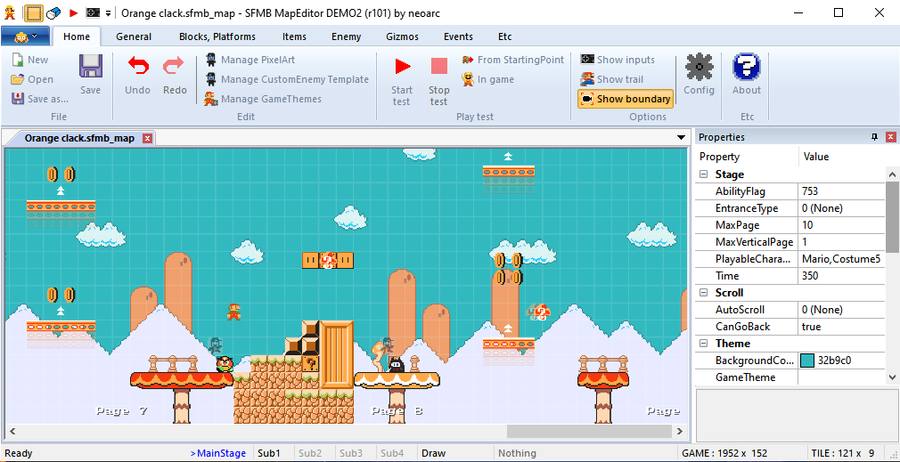
Task: Switch to the Home ribbon tab
Action: (x=76, y=37)
